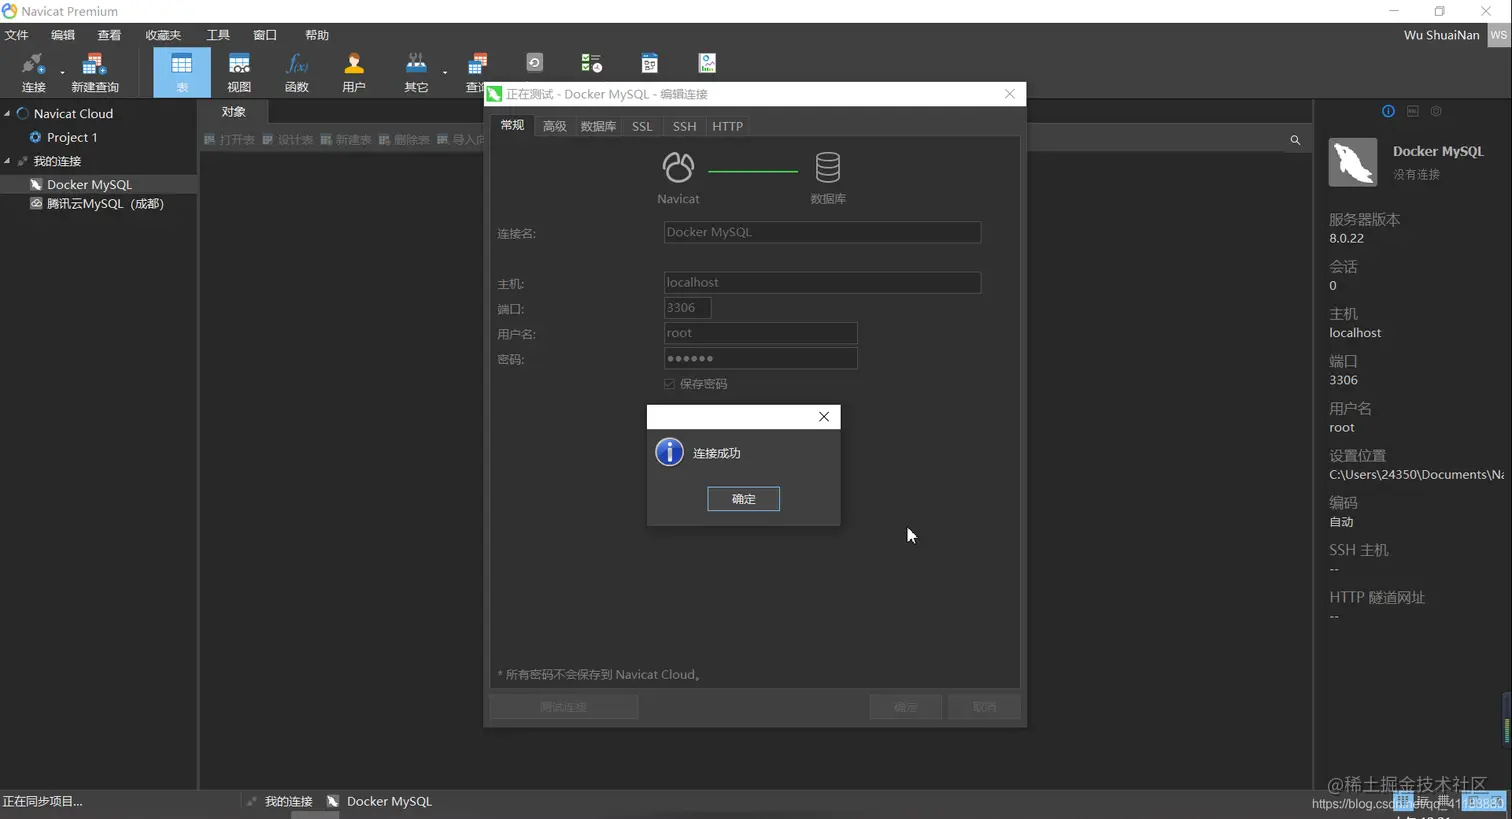Select Navicat Cloud in the tree
This screenshot has width=1512, height=819.
[x=73, y=114]
